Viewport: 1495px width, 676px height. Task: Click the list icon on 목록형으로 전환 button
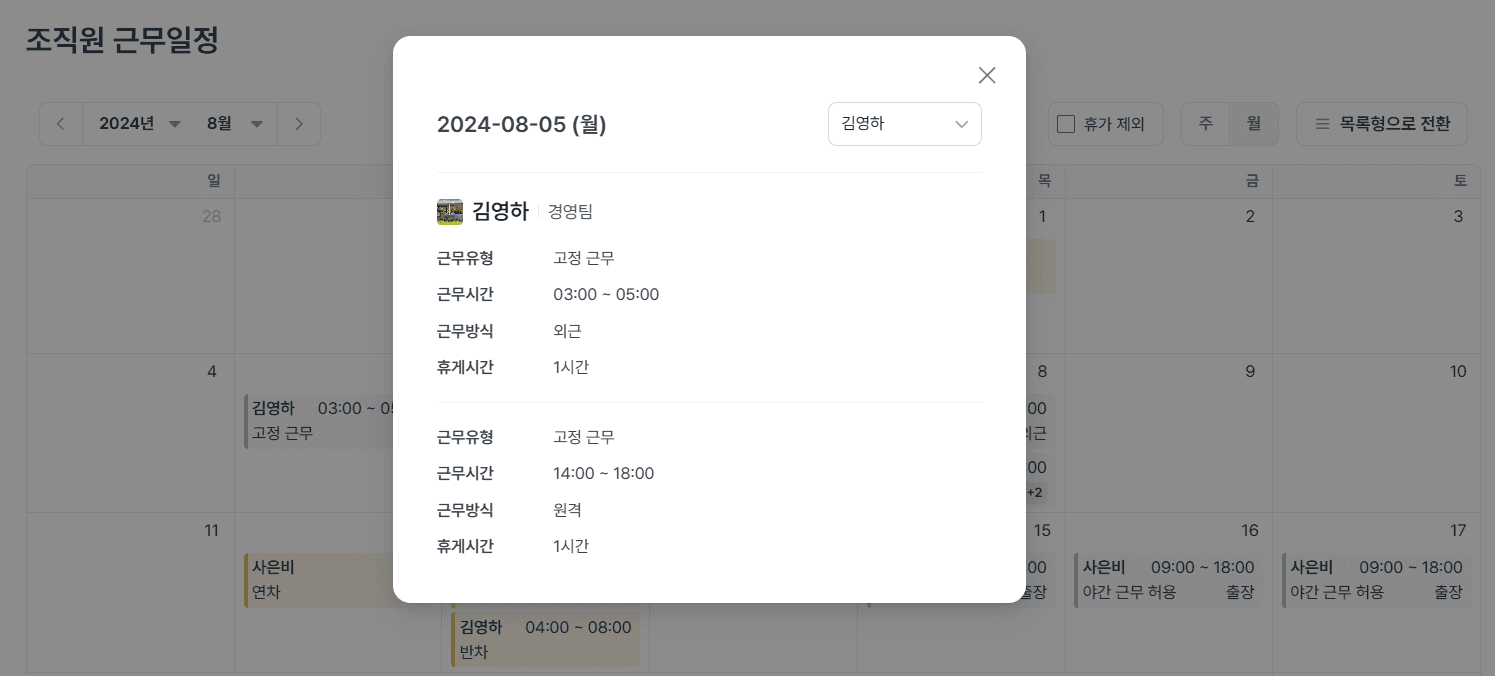pyautogui.click(x=1322, y=123)
